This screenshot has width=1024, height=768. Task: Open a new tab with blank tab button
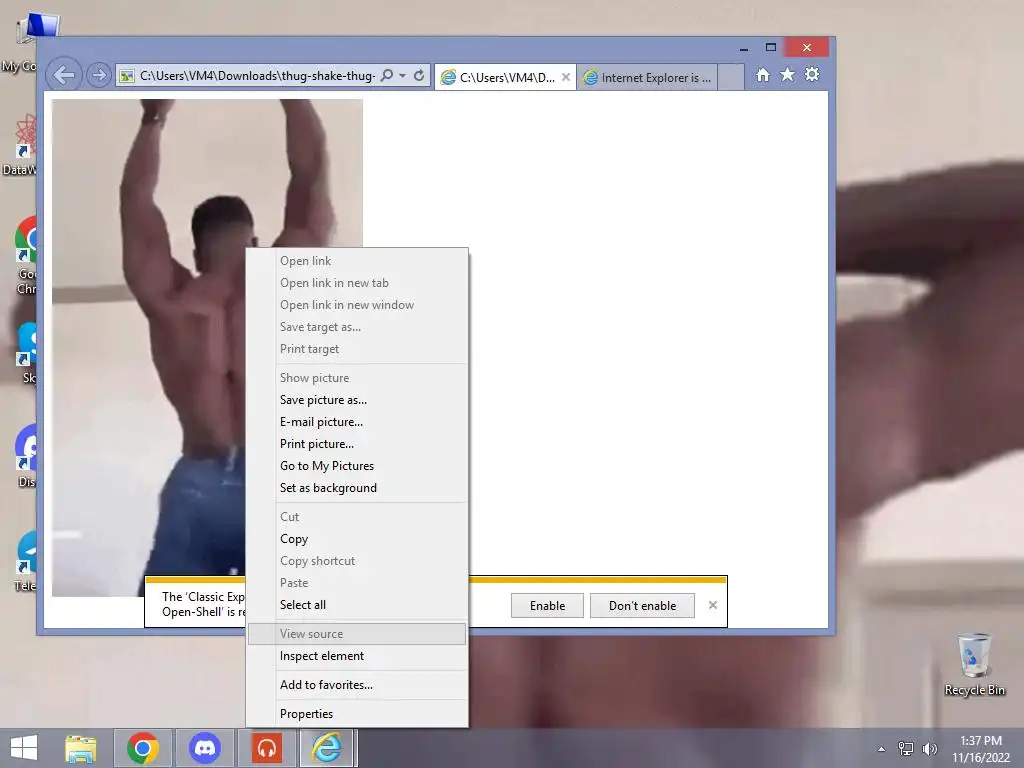tap(731, 77)
